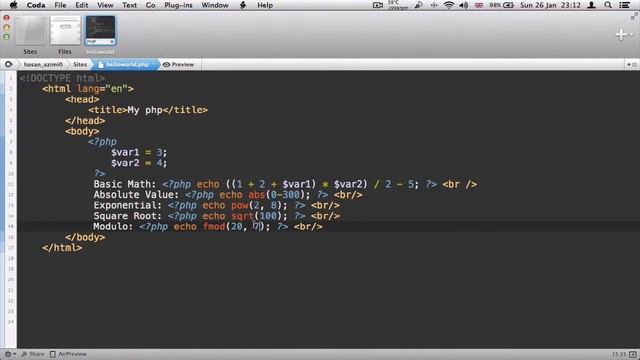This screenshot has width=640, height=360.
Task: Go to Sites in the path bar
Action: tap(80, 64)
